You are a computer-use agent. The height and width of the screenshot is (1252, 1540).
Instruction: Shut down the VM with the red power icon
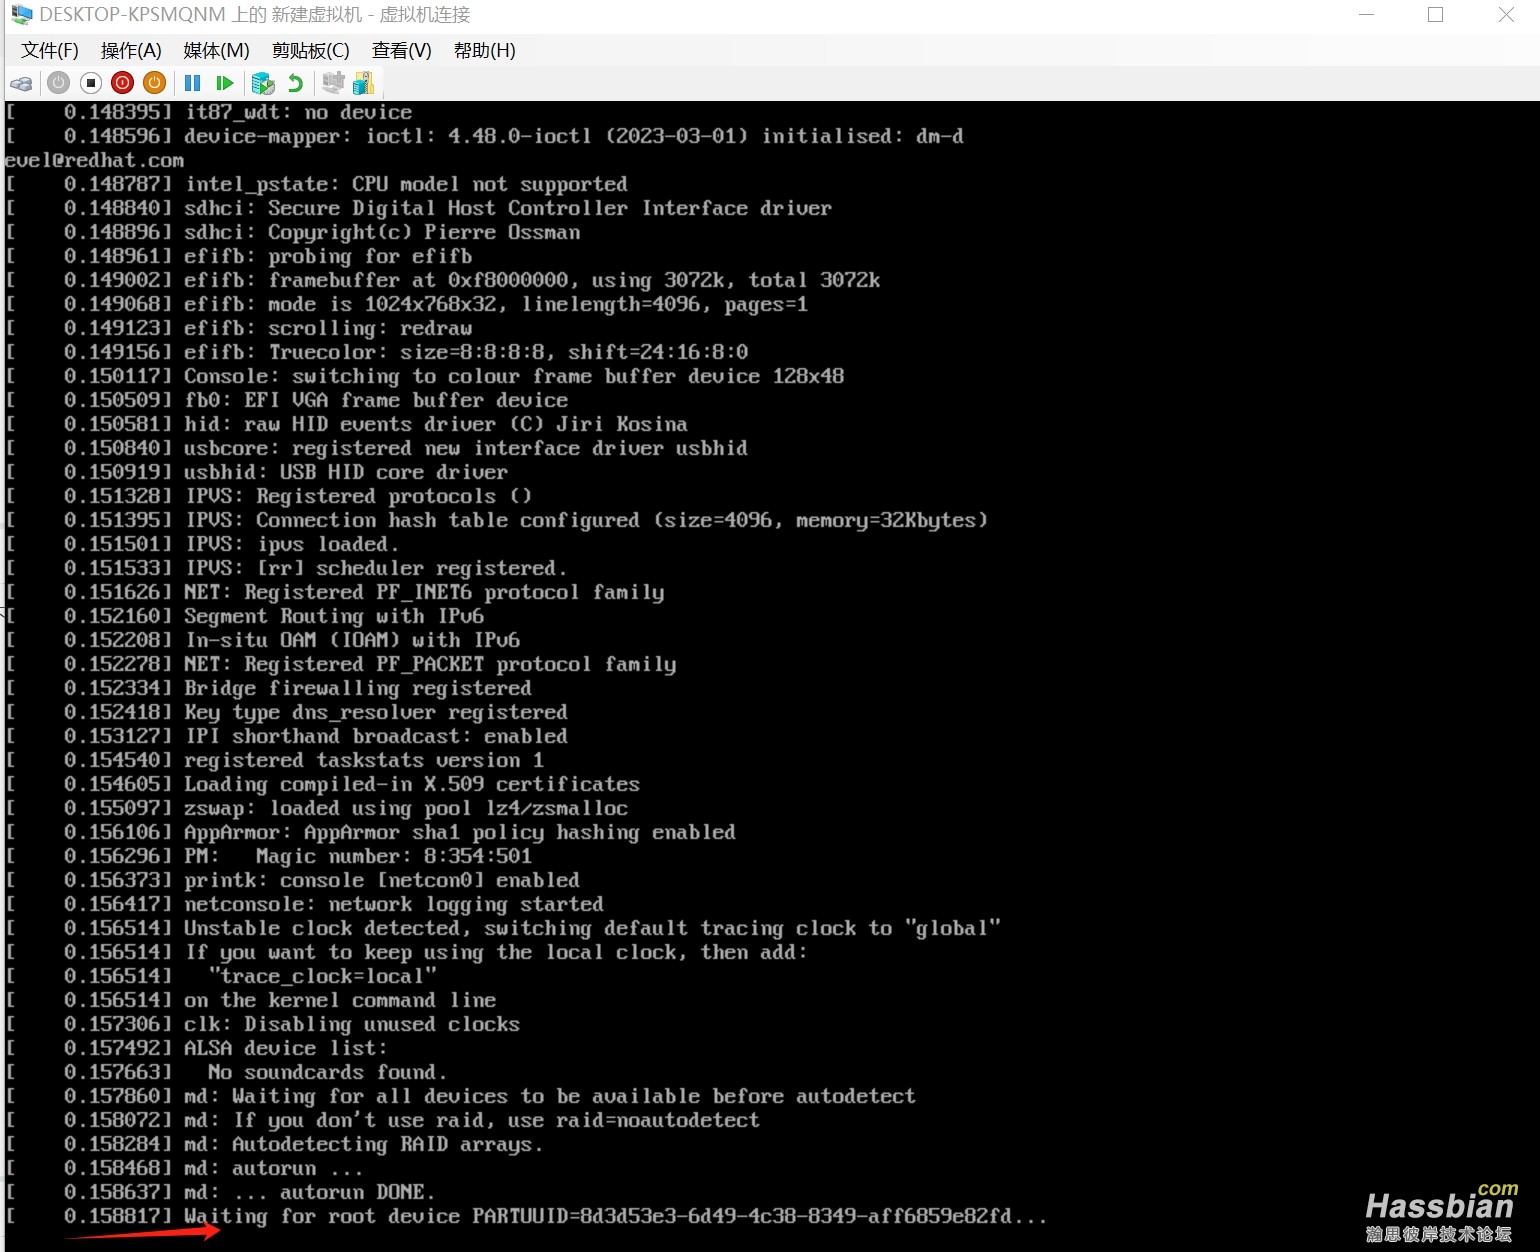(123, 83)
